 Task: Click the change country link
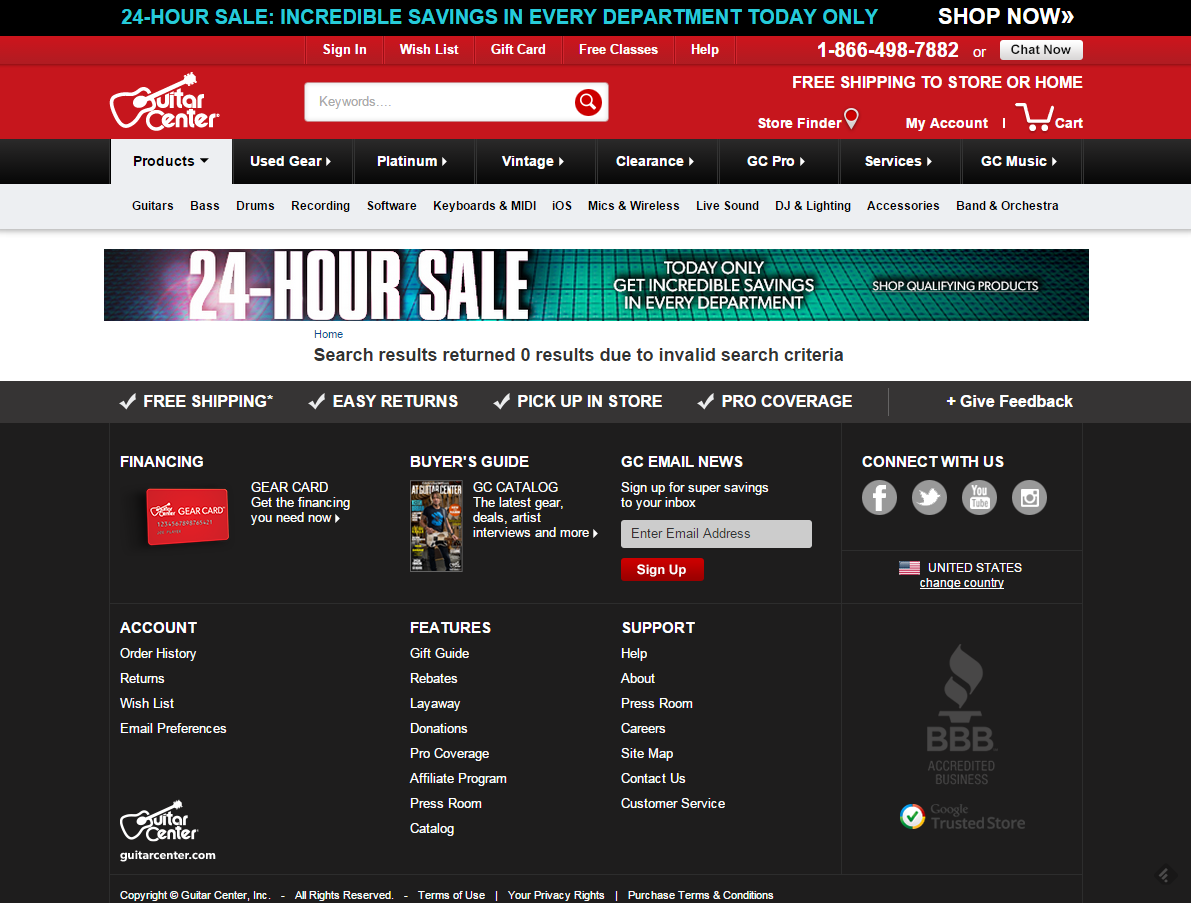point(962,583)
